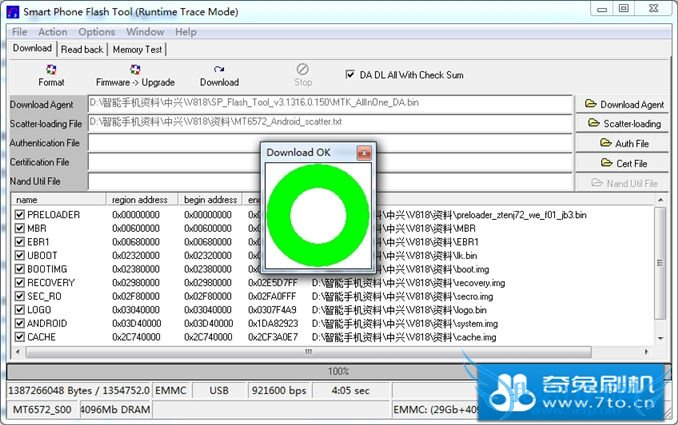
Task: Open the File menu
Action: 19,32
